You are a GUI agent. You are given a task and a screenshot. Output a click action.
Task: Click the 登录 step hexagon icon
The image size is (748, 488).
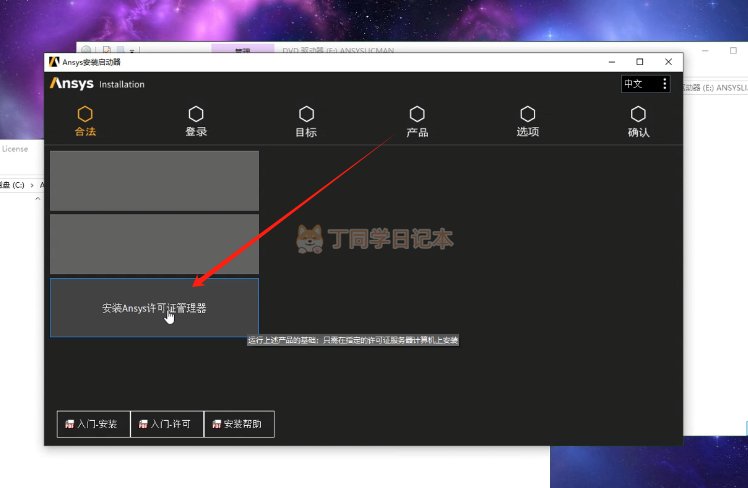196,114
